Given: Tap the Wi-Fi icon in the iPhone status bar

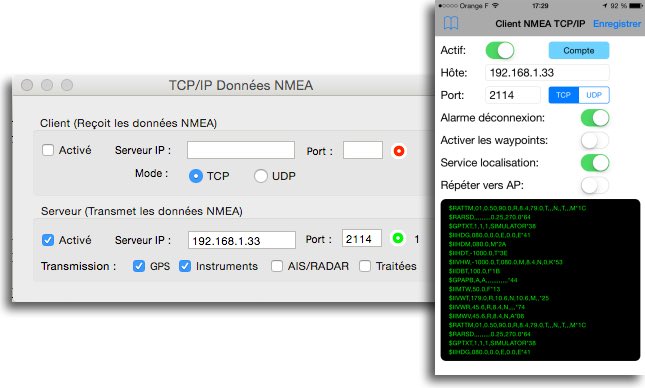Looking at the screenshot, I should click(x=495, y=6).
